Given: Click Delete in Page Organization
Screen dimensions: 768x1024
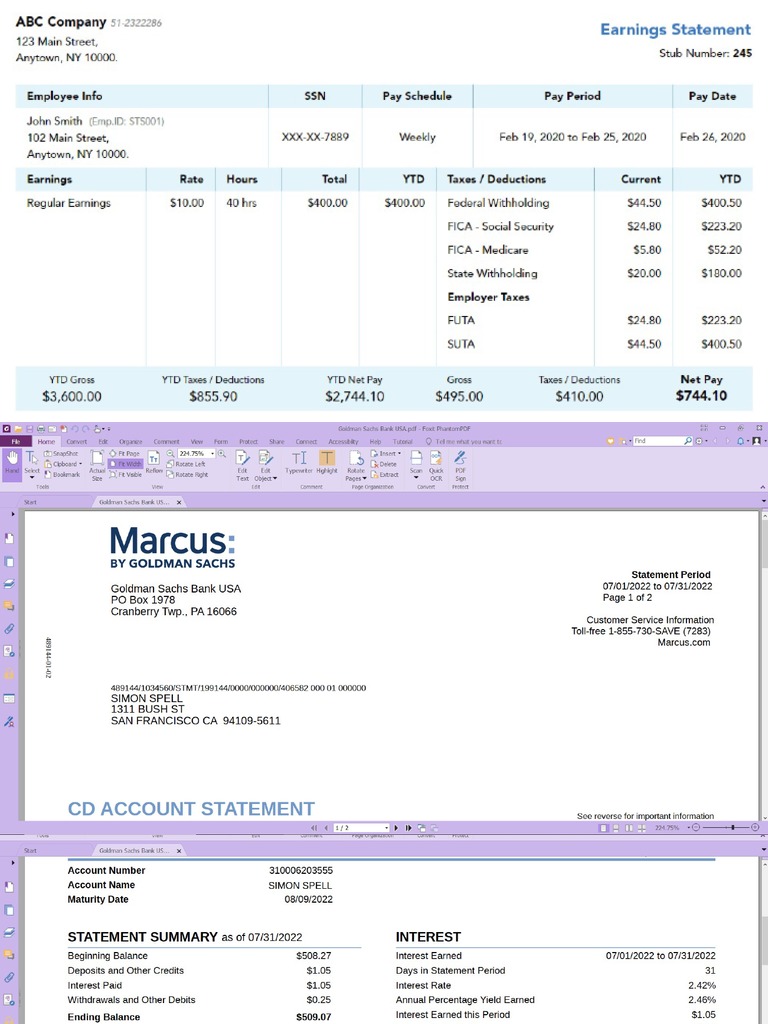Looking at the screenshot, I should coord(383,464).
